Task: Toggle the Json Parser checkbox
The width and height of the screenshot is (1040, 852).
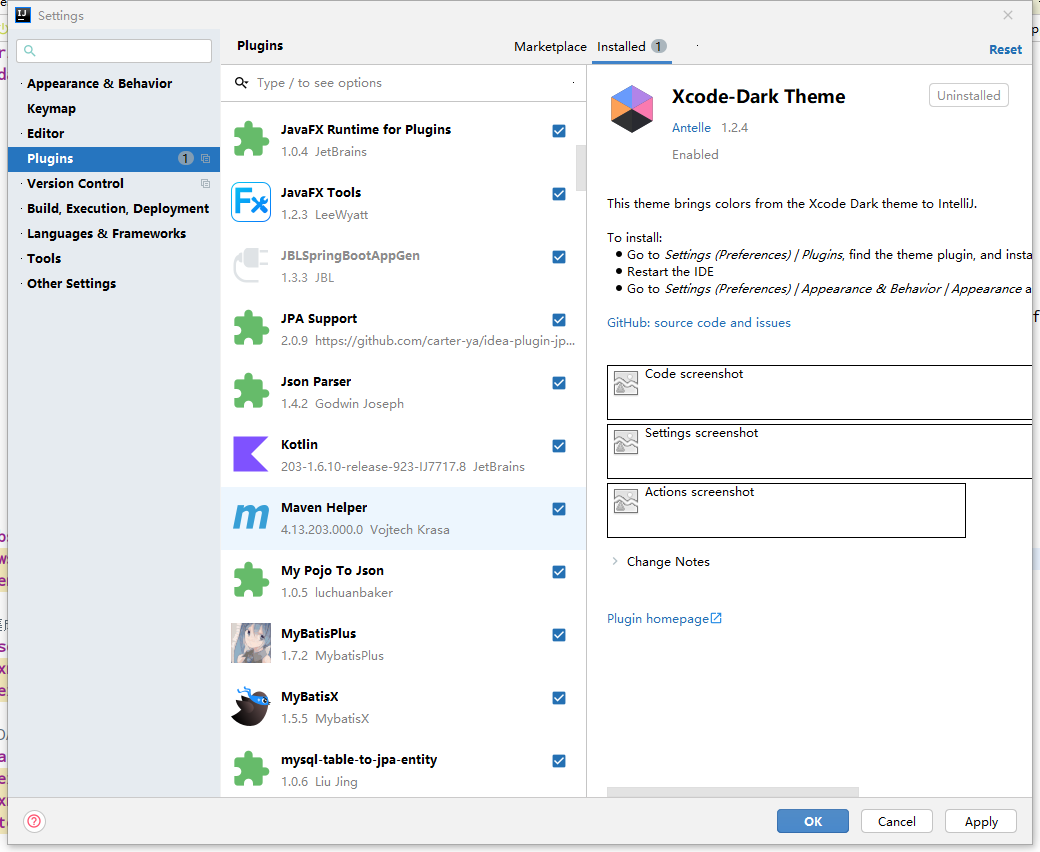Action: (559, 383)
